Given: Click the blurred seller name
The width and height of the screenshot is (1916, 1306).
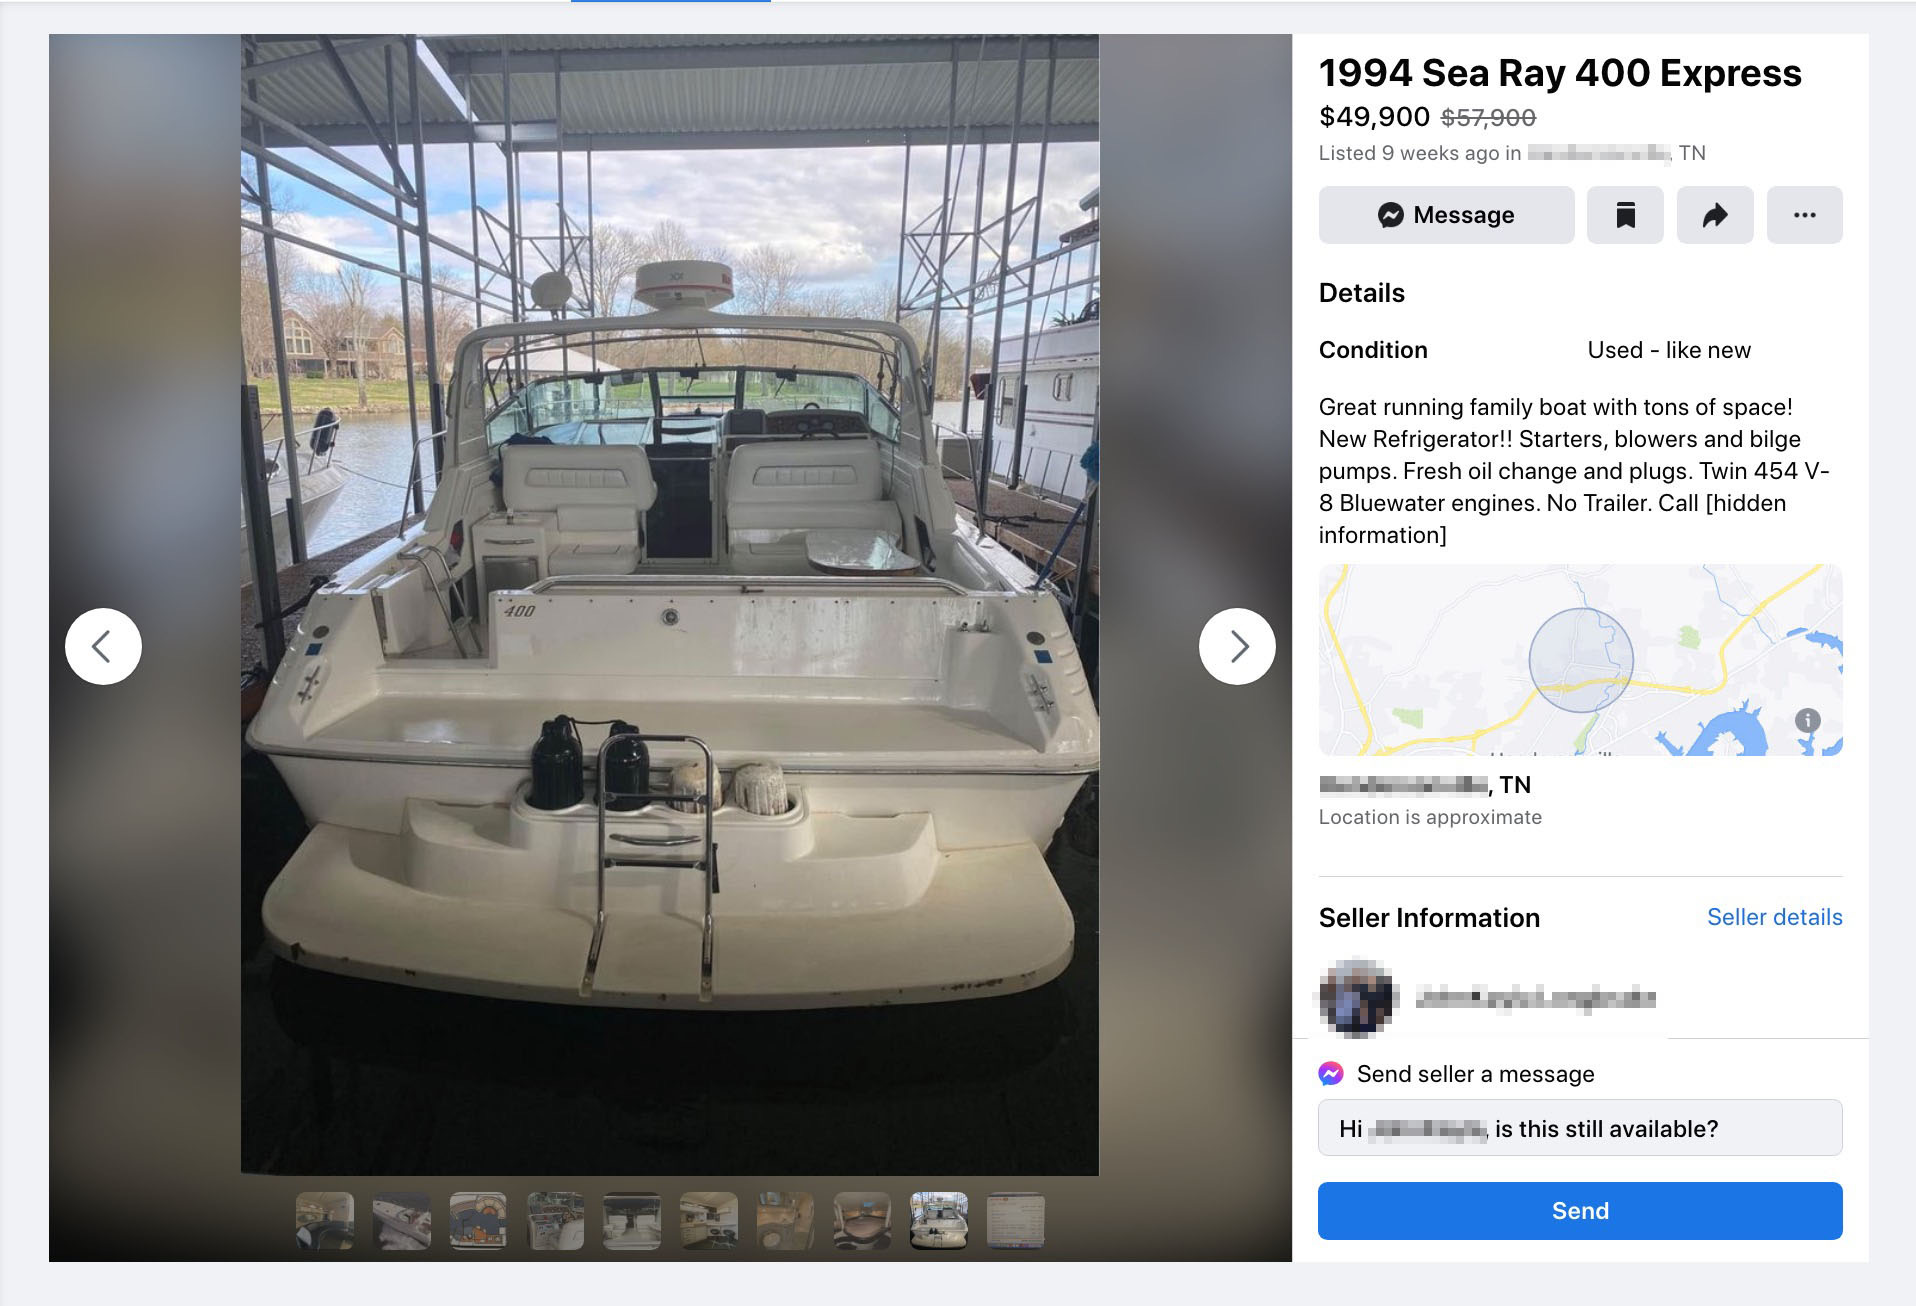Looking at the screenshot, I should coord(1535,998).
